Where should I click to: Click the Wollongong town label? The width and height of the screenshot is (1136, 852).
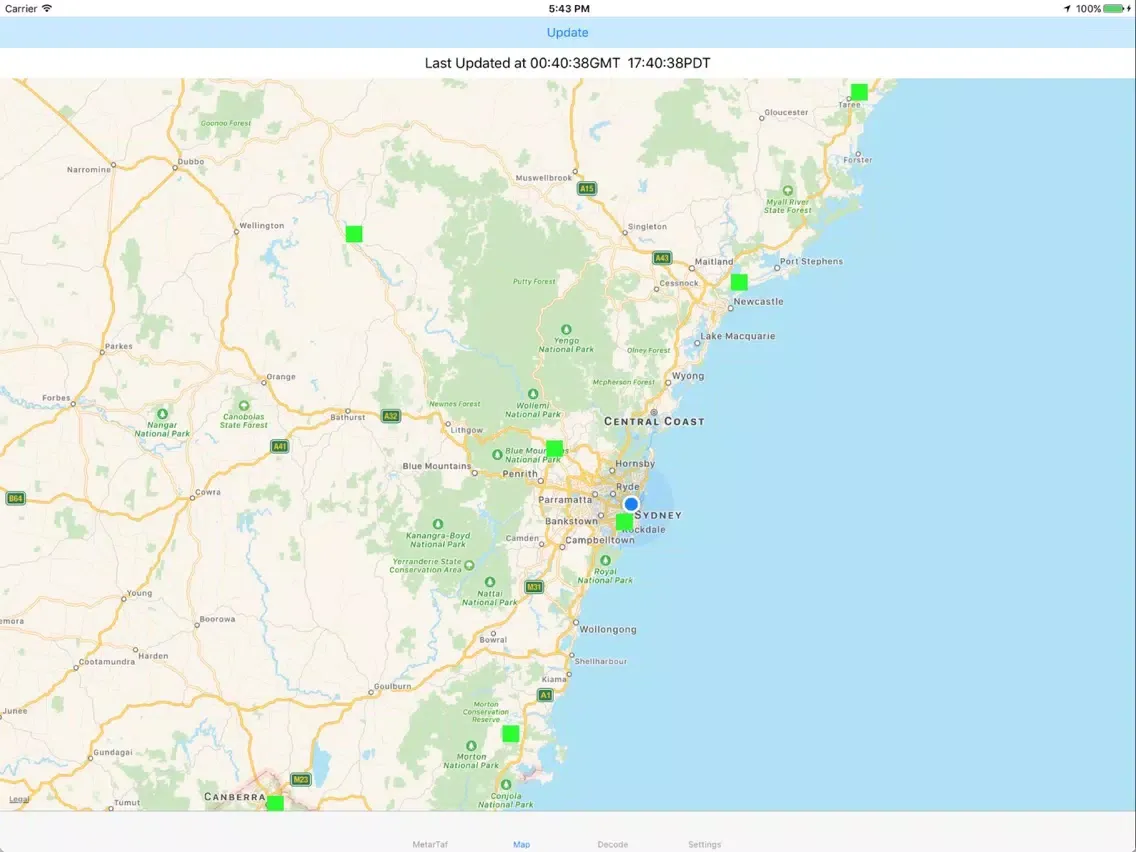[608, 629]
